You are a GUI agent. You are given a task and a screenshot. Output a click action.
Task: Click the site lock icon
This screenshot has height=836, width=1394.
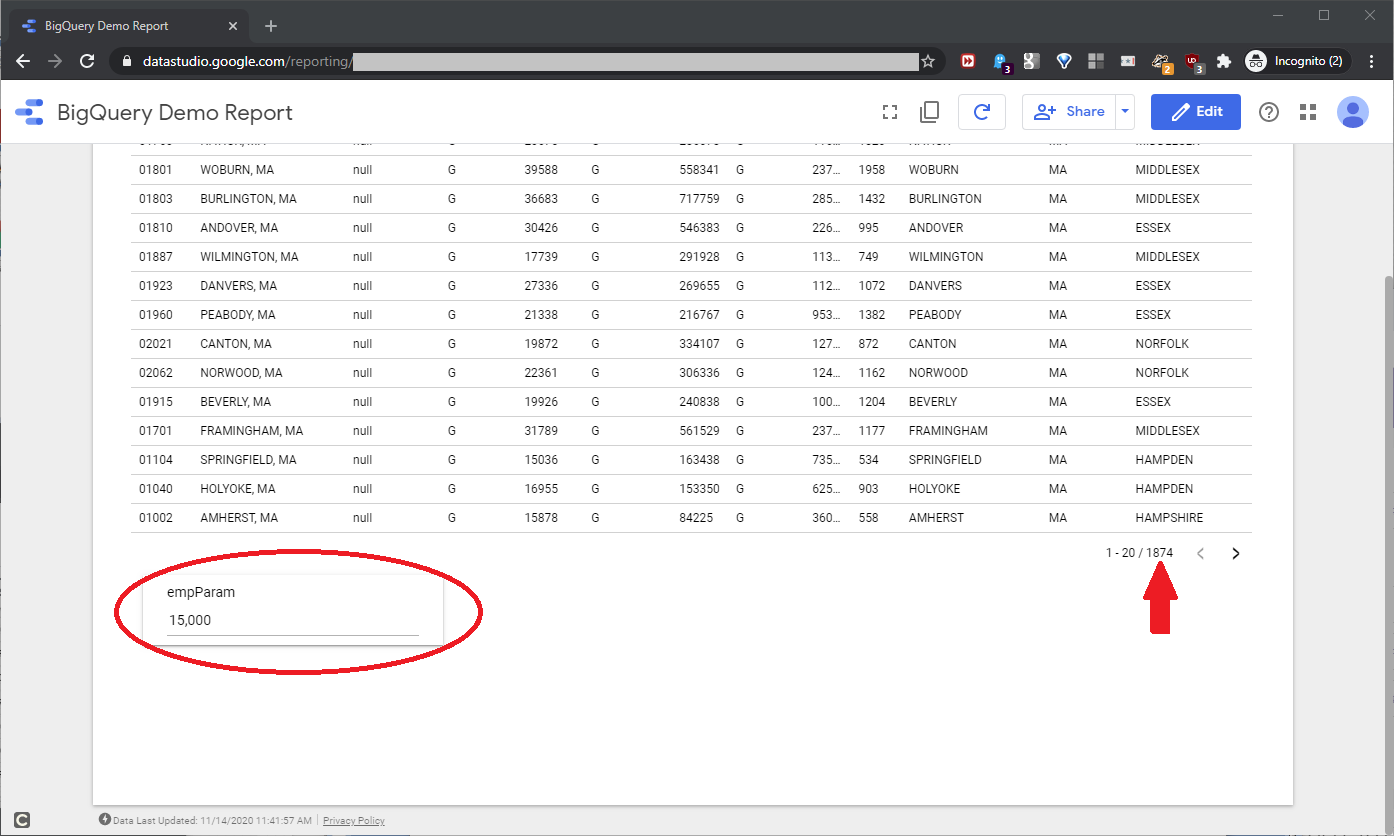[126, 61]
